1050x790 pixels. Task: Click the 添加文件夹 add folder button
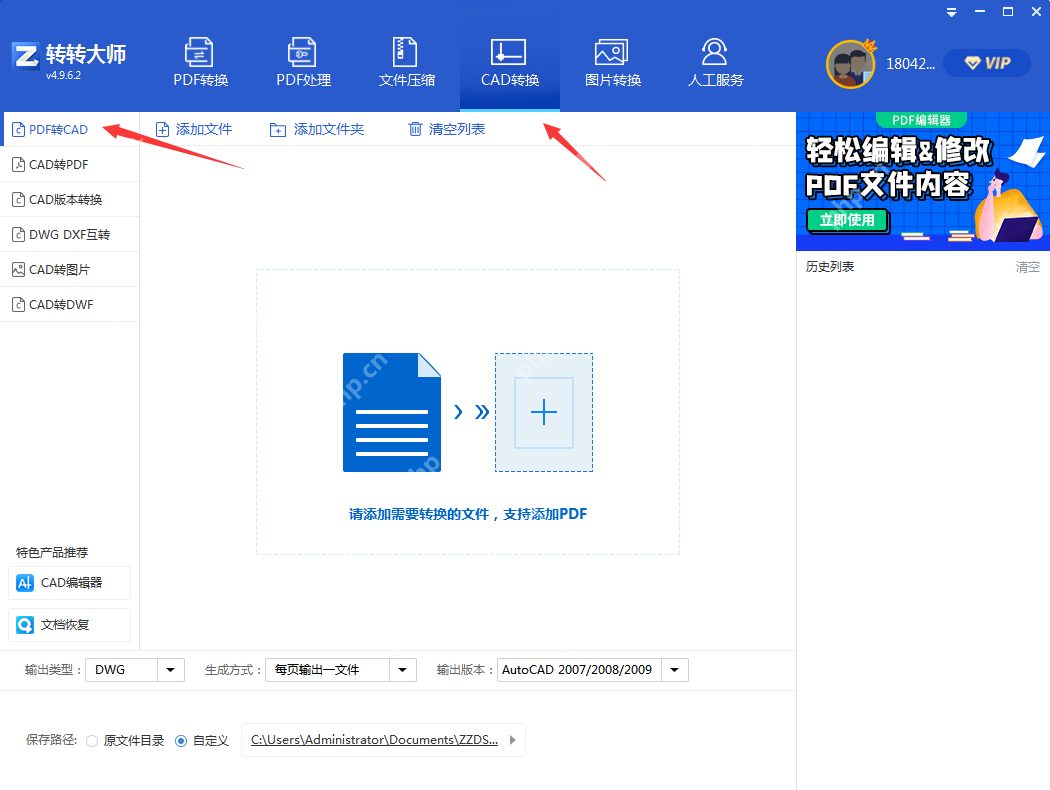(x=317, y=129)
